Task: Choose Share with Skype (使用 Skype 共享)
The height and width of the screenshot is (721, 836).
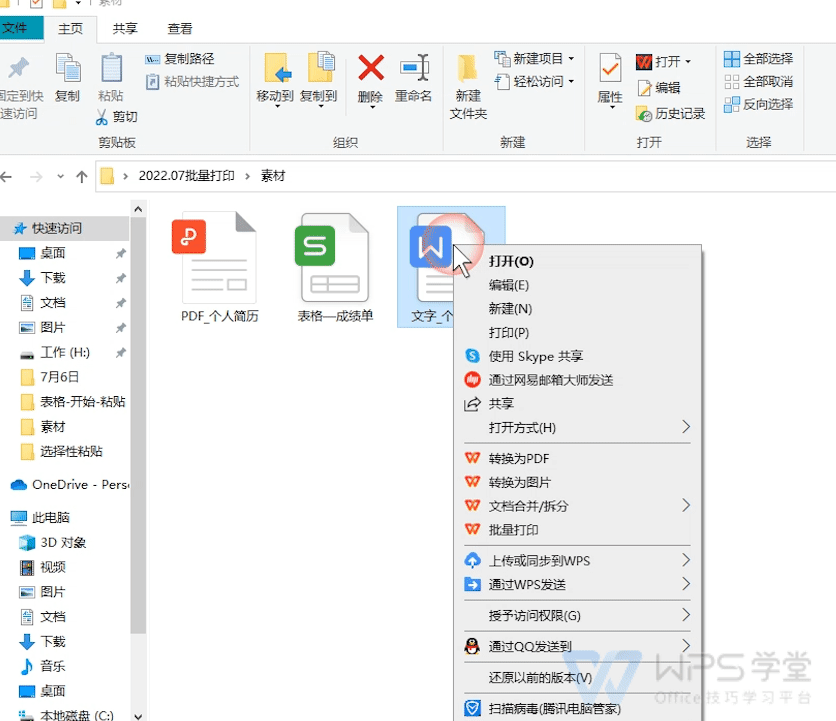Action: (x=577, y=356)
